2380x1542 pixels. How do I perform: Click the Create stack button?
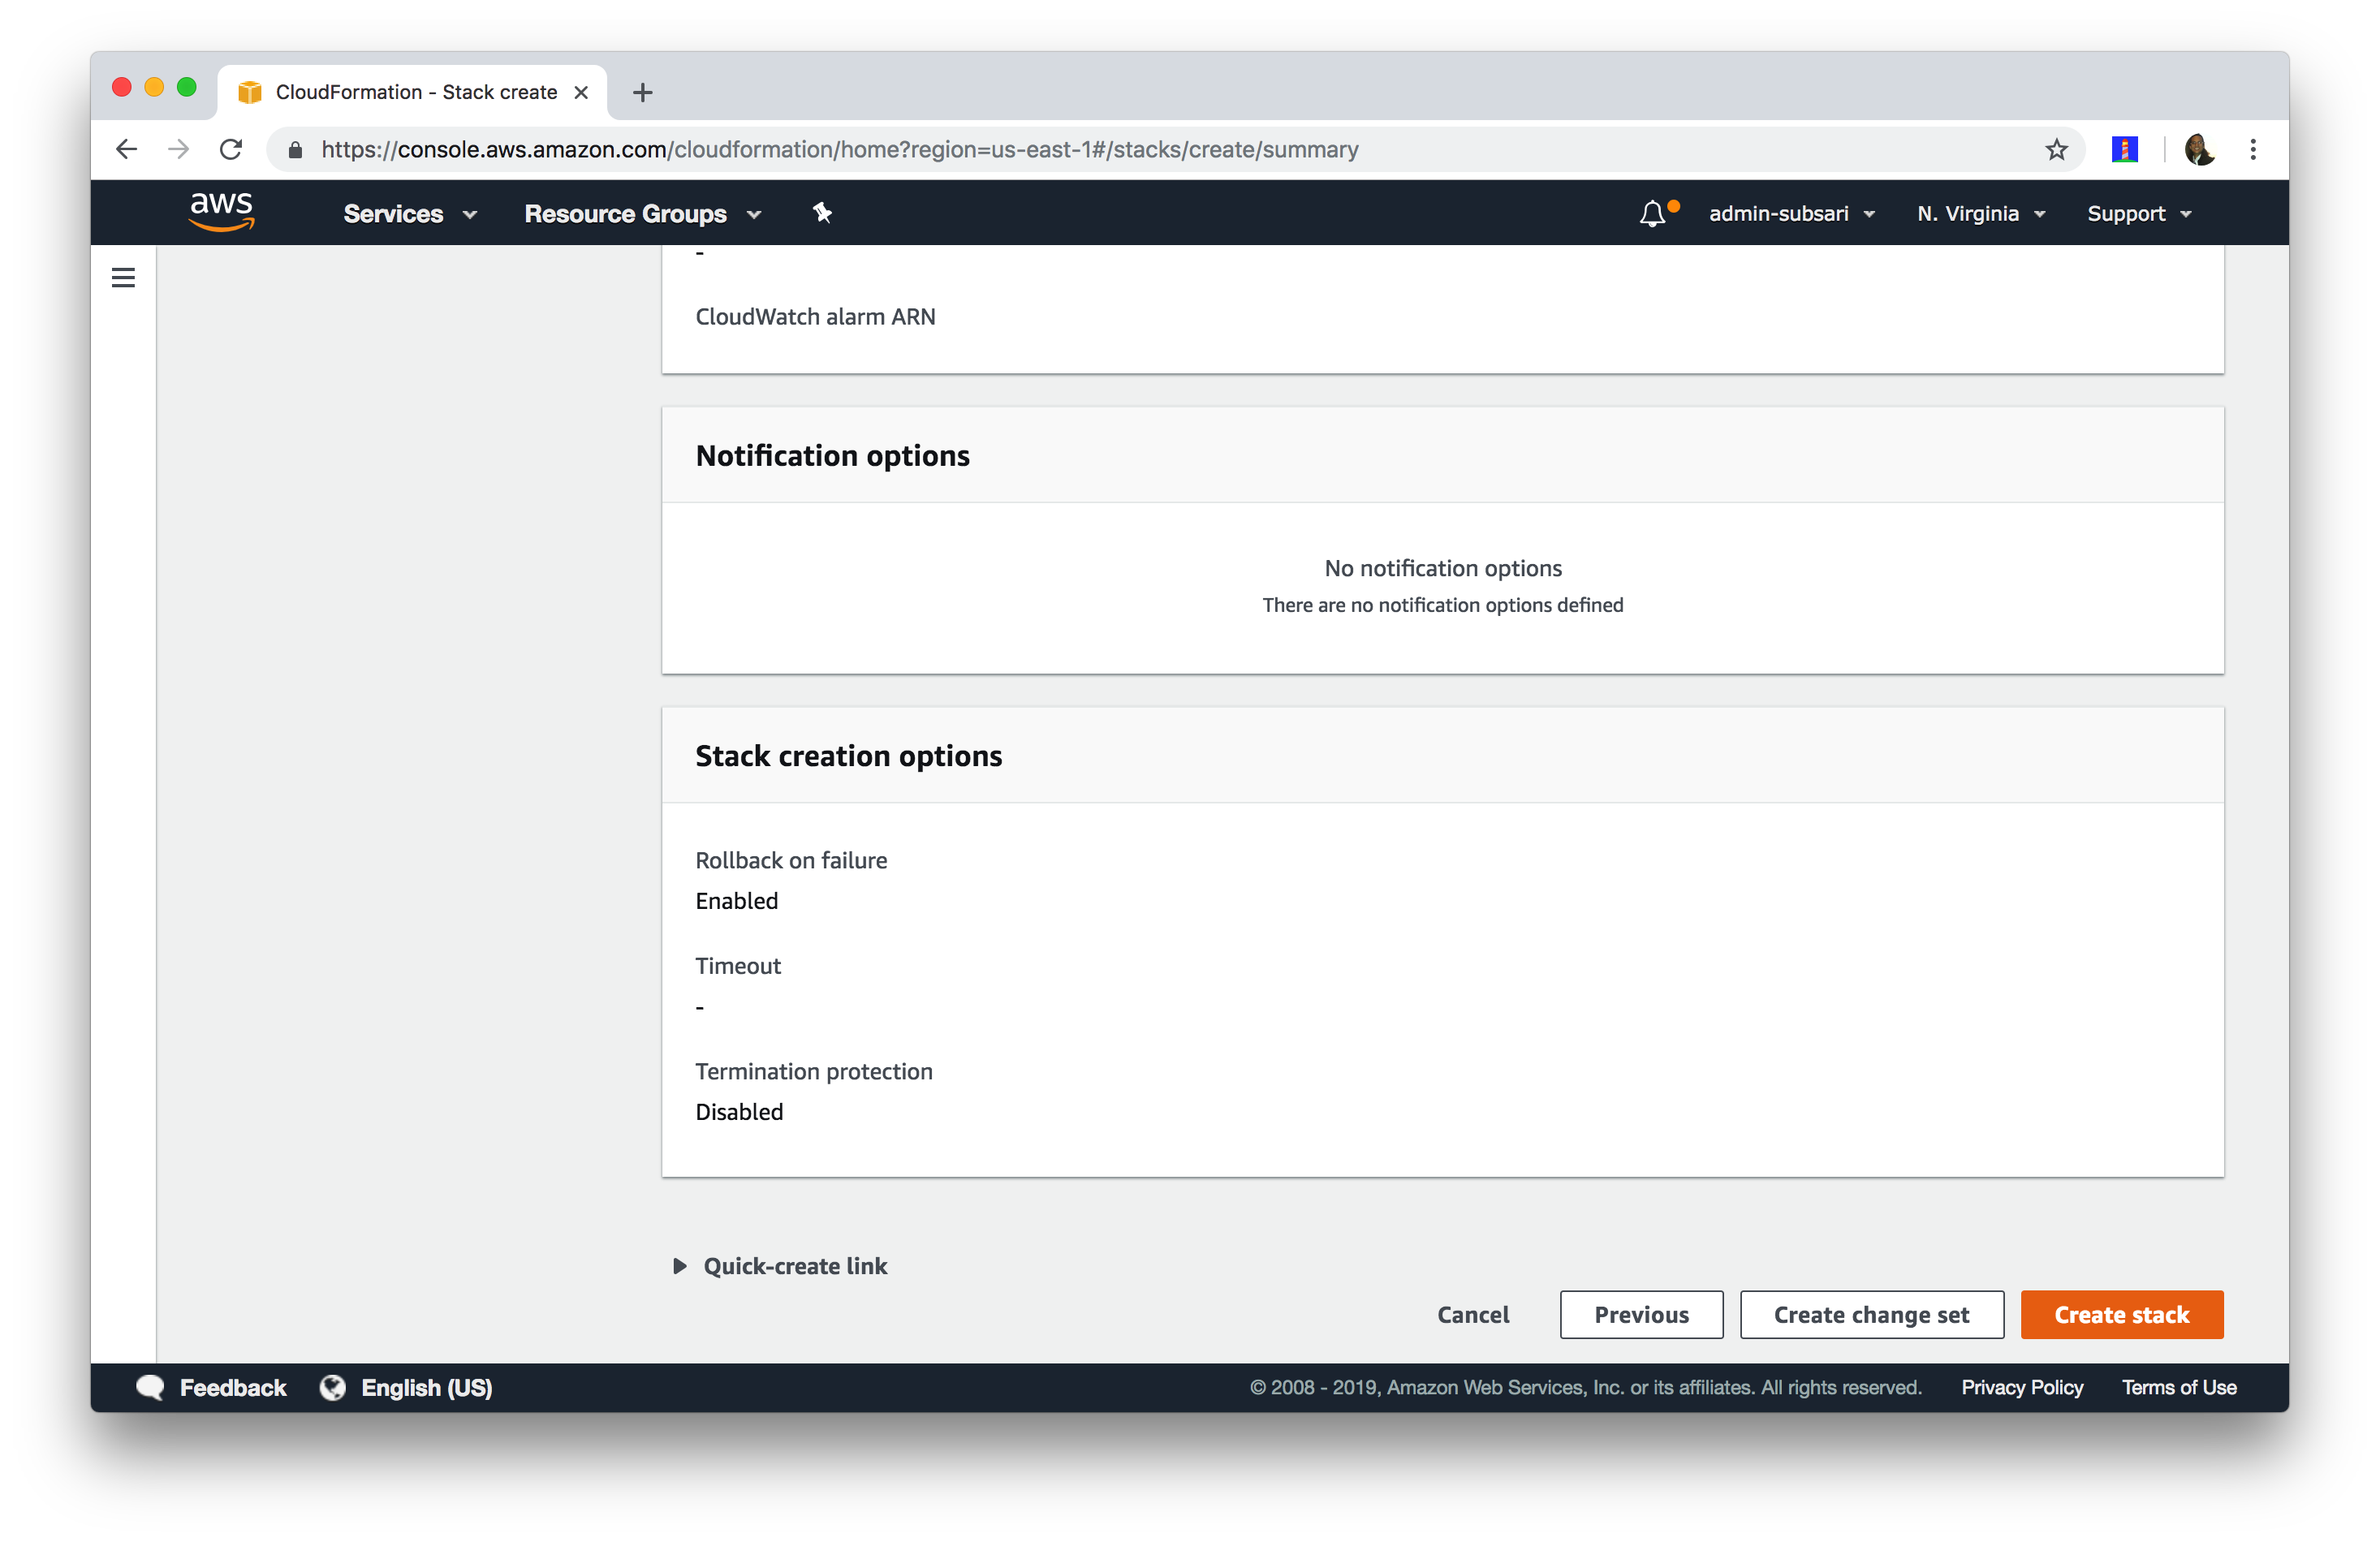(2121, 1314)
